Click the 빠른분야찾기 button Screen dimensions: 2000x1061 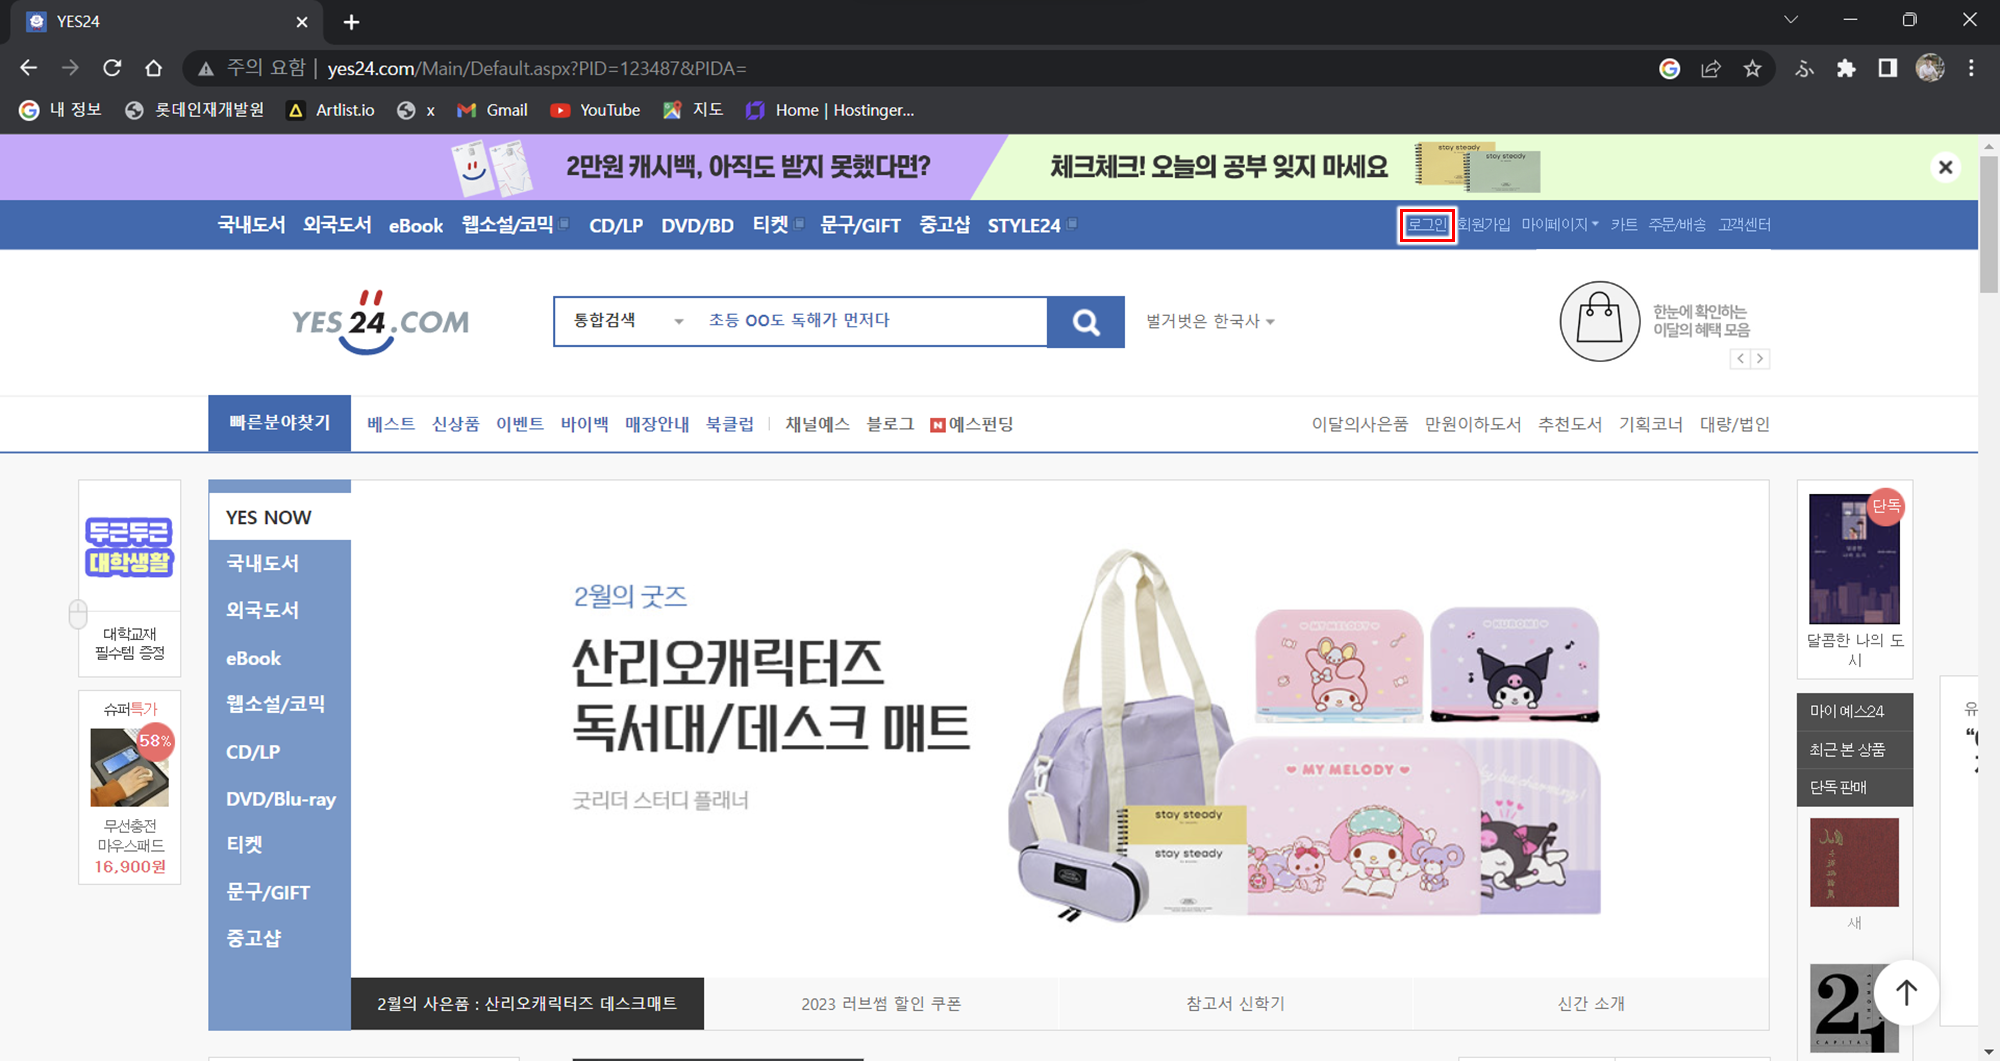coord(279,423)
